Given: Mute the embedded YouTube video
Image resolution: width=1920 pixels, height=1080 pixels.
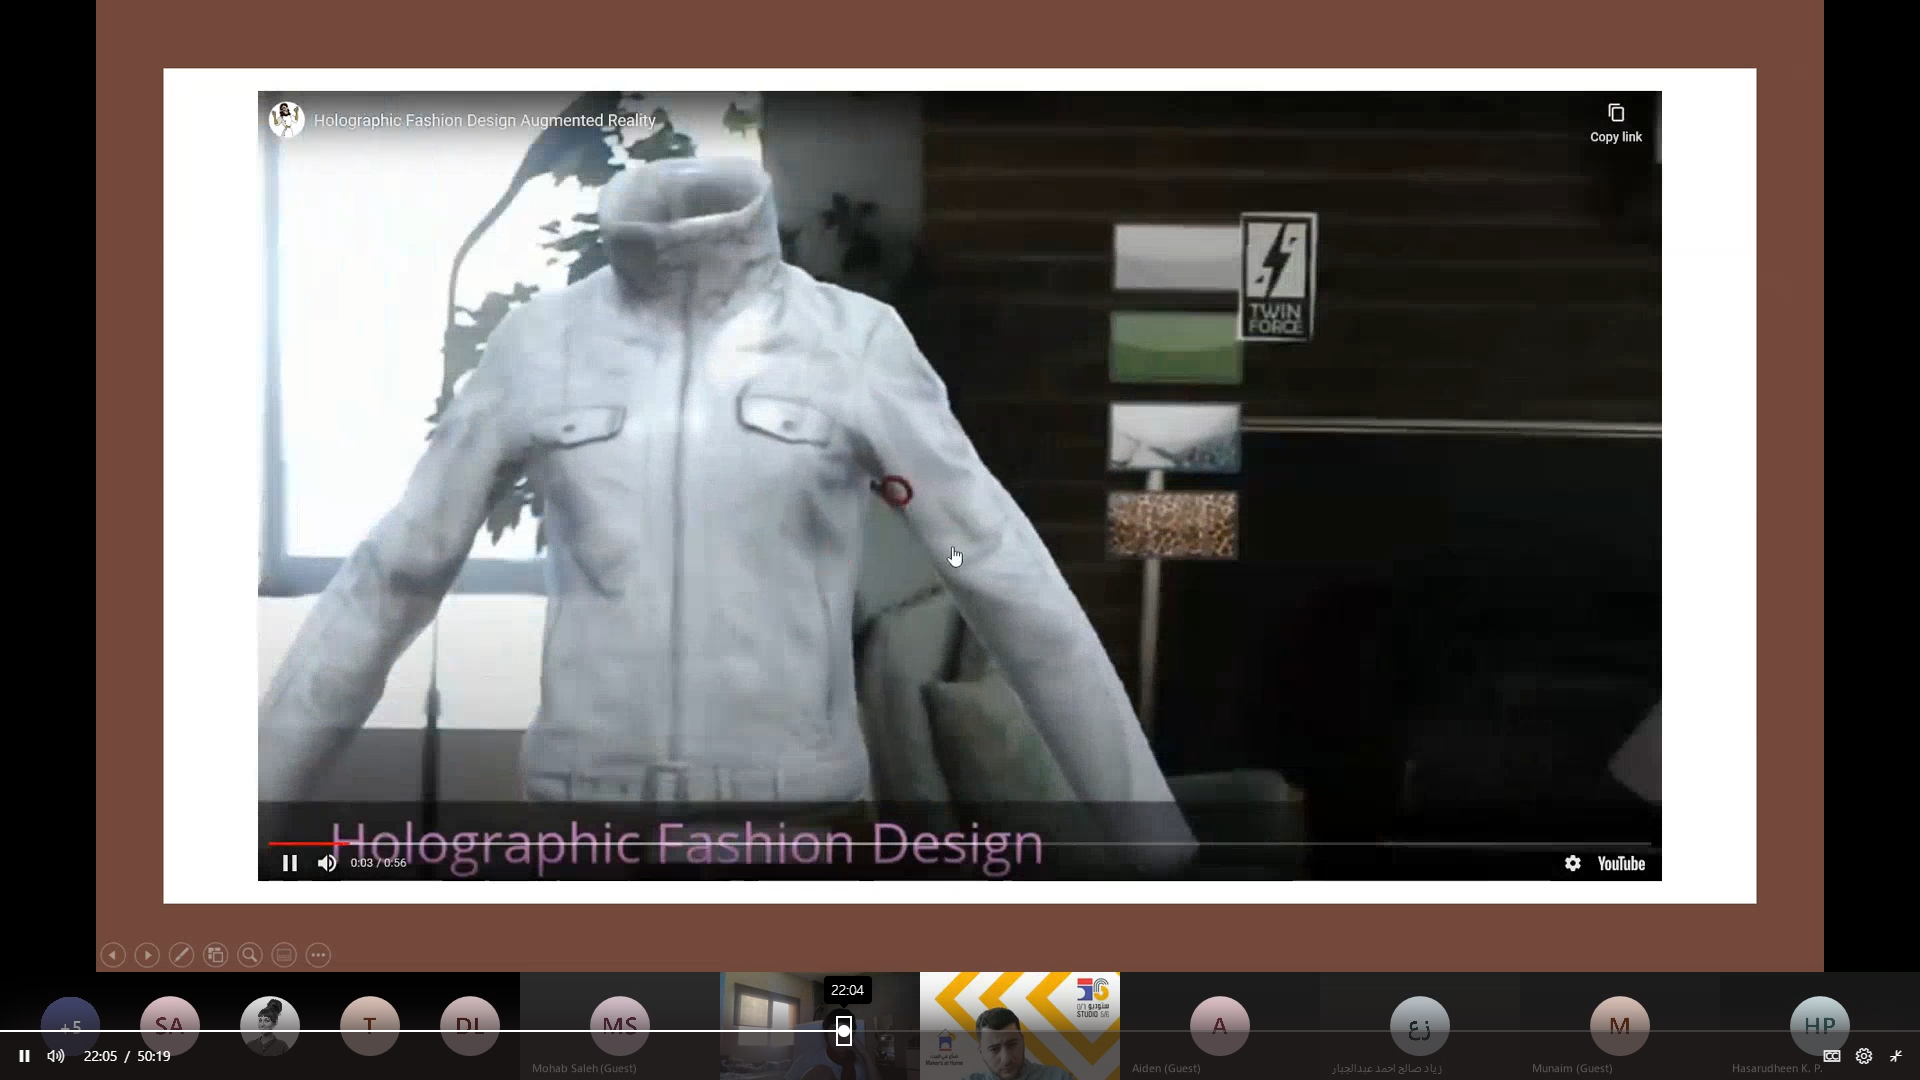Looking at the screenshot, I should tap(327, 863).
